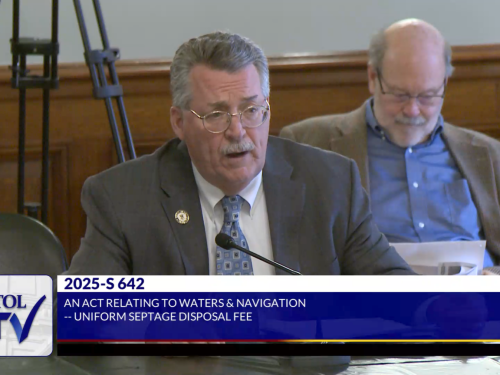Viewport: 500px width, 375px height.
Task: Click the text 'AN ACT RELATING TO WATERS & NAVIGATION'
Action: 185,303
